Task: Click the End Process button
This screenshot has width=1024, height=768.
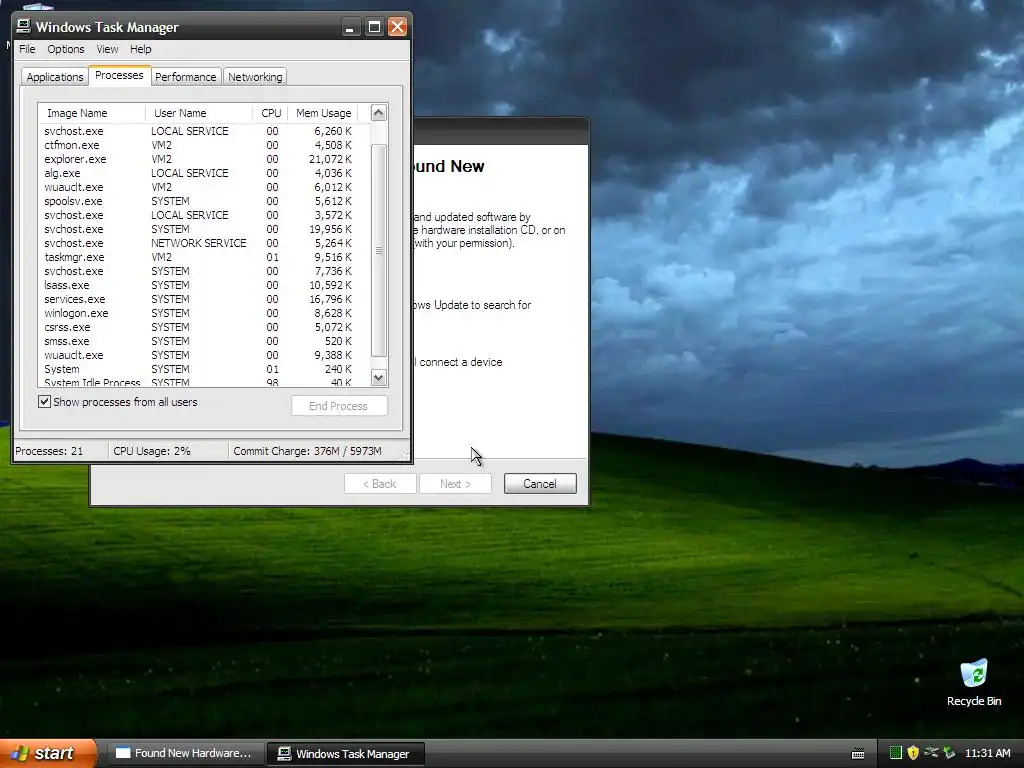Action: pyautogui.click(x=339, y=406)
